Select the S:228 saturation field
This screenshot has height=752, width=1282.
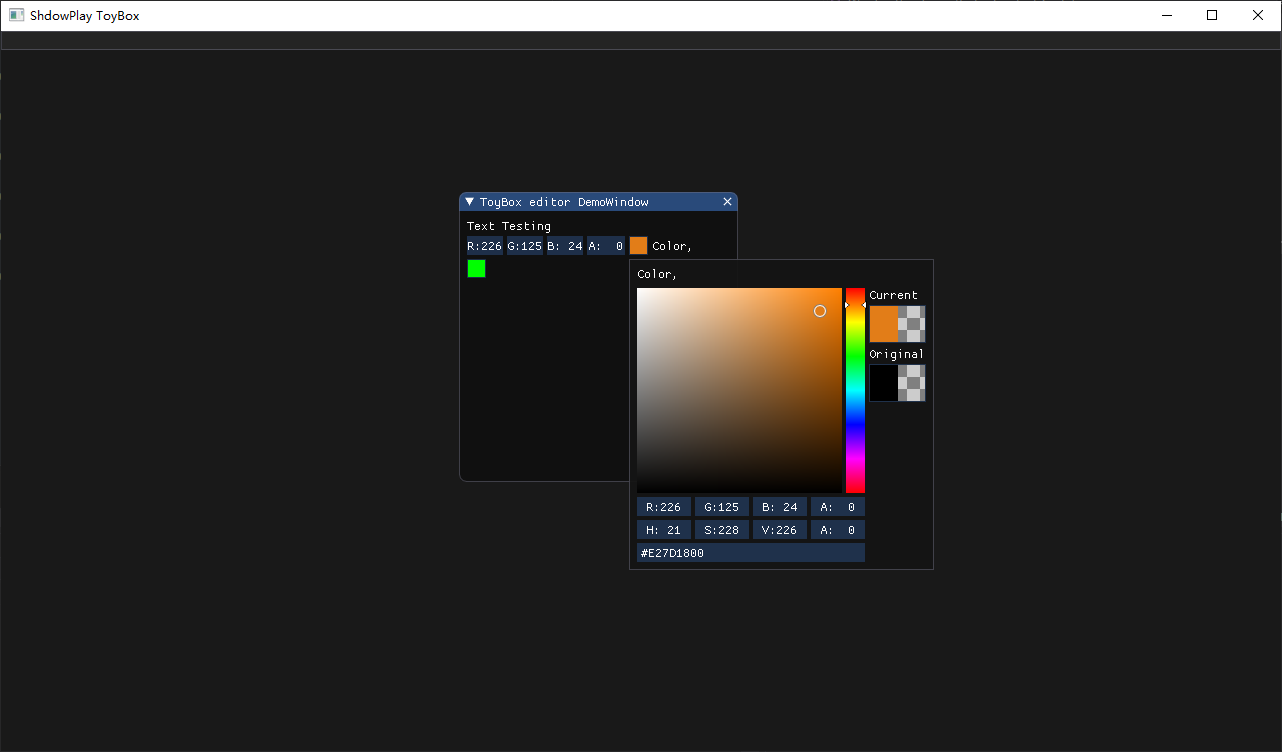click(x=722, y=530)
